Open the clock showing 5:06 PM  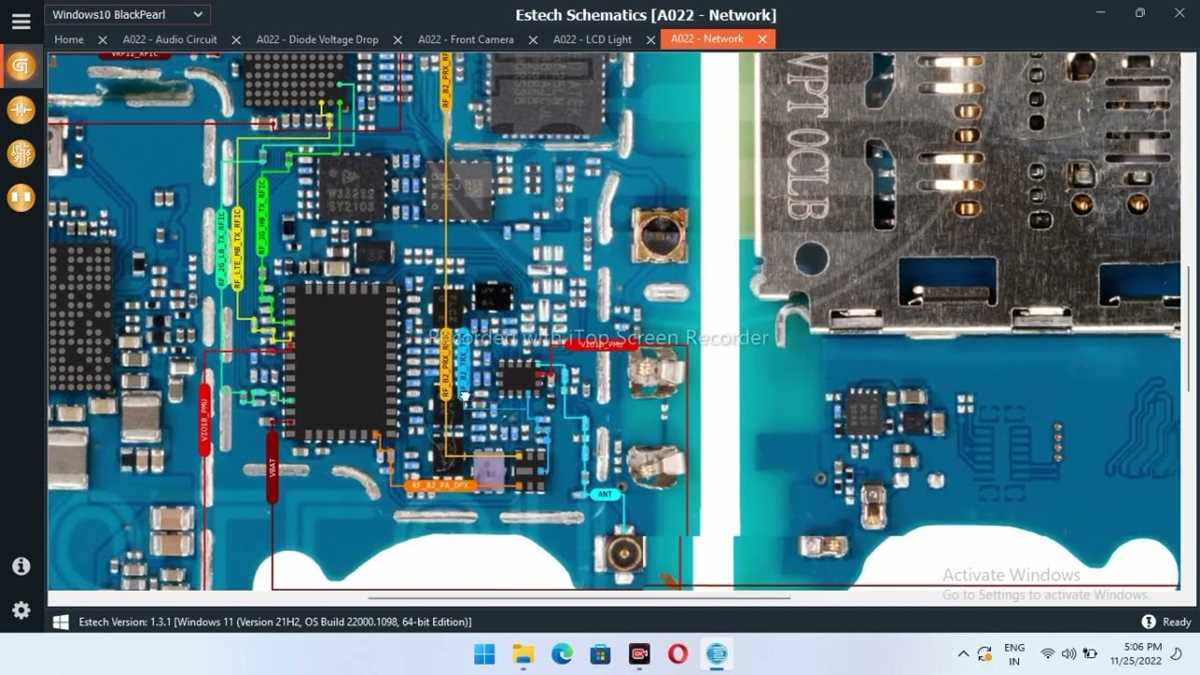(1136, 654)
